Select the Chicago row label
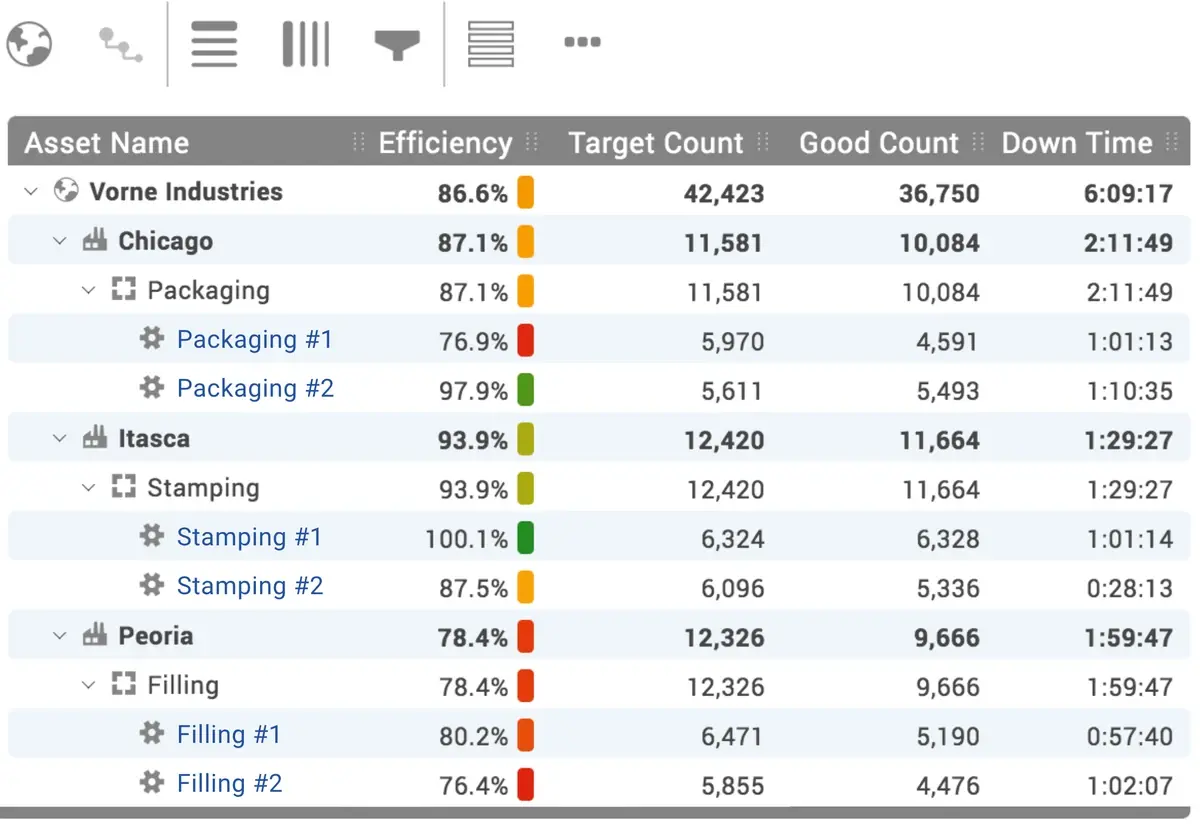 pyautogui.click(x=165, y=241)
